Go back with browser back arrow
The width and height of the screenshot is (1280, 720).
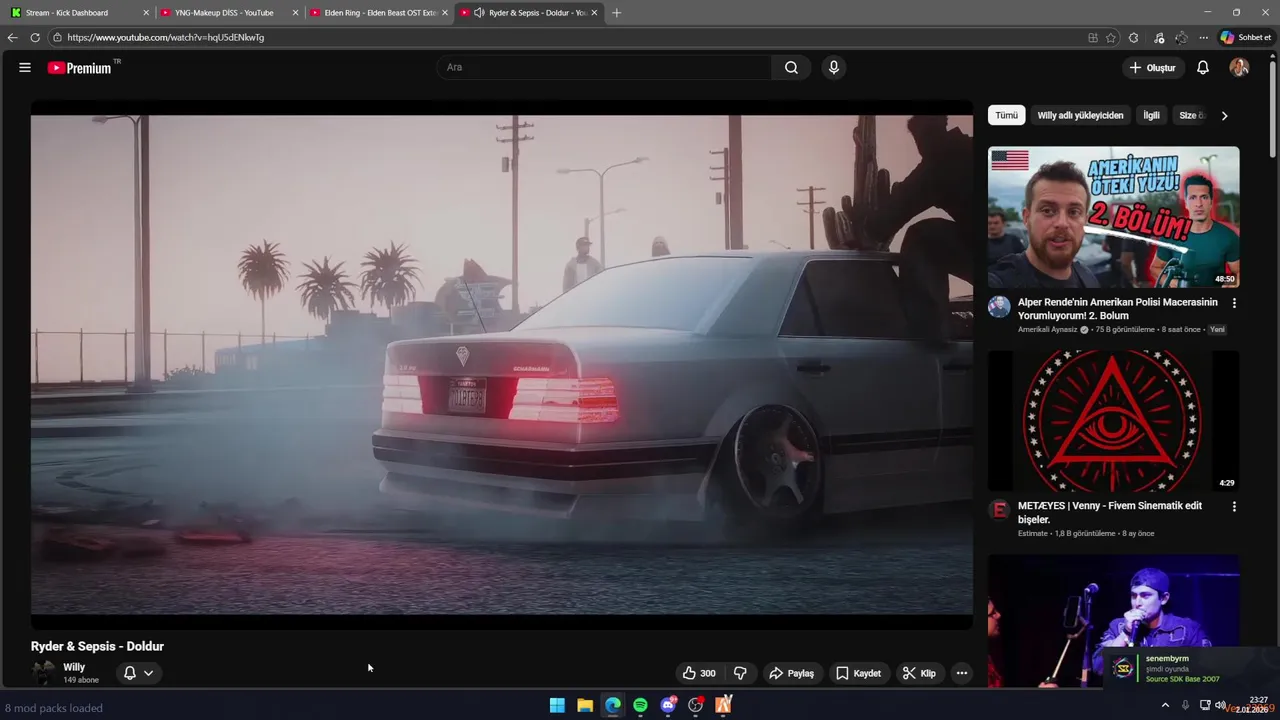[12, 38]
